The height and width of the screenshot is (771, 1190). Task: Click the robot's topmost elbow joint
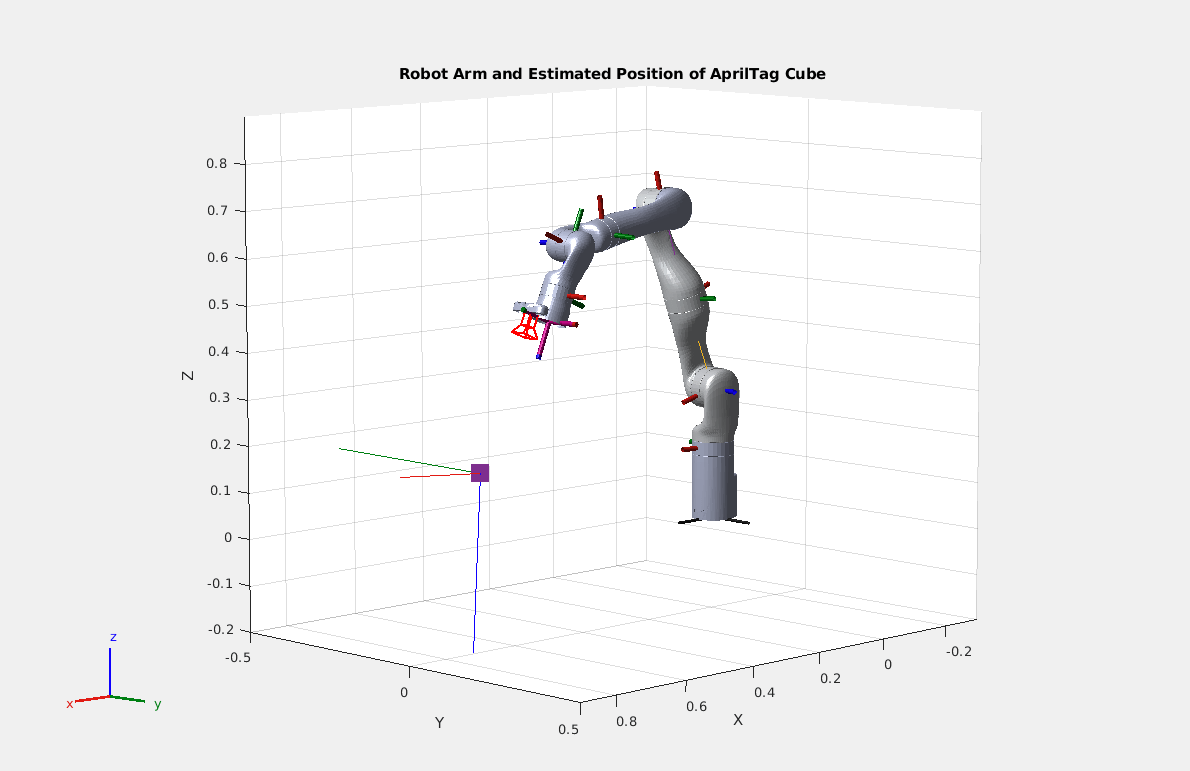click(667, 207)
